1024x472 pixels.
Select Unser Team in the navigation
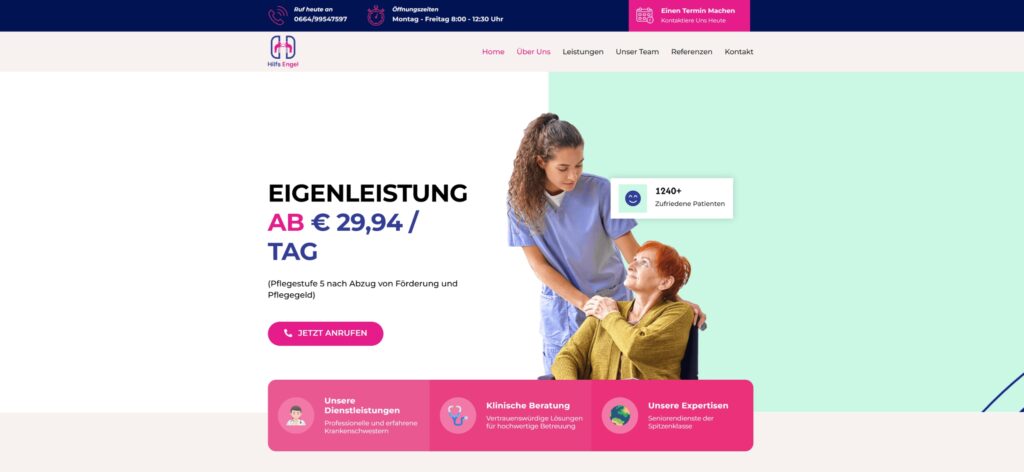tap(637, 52)
